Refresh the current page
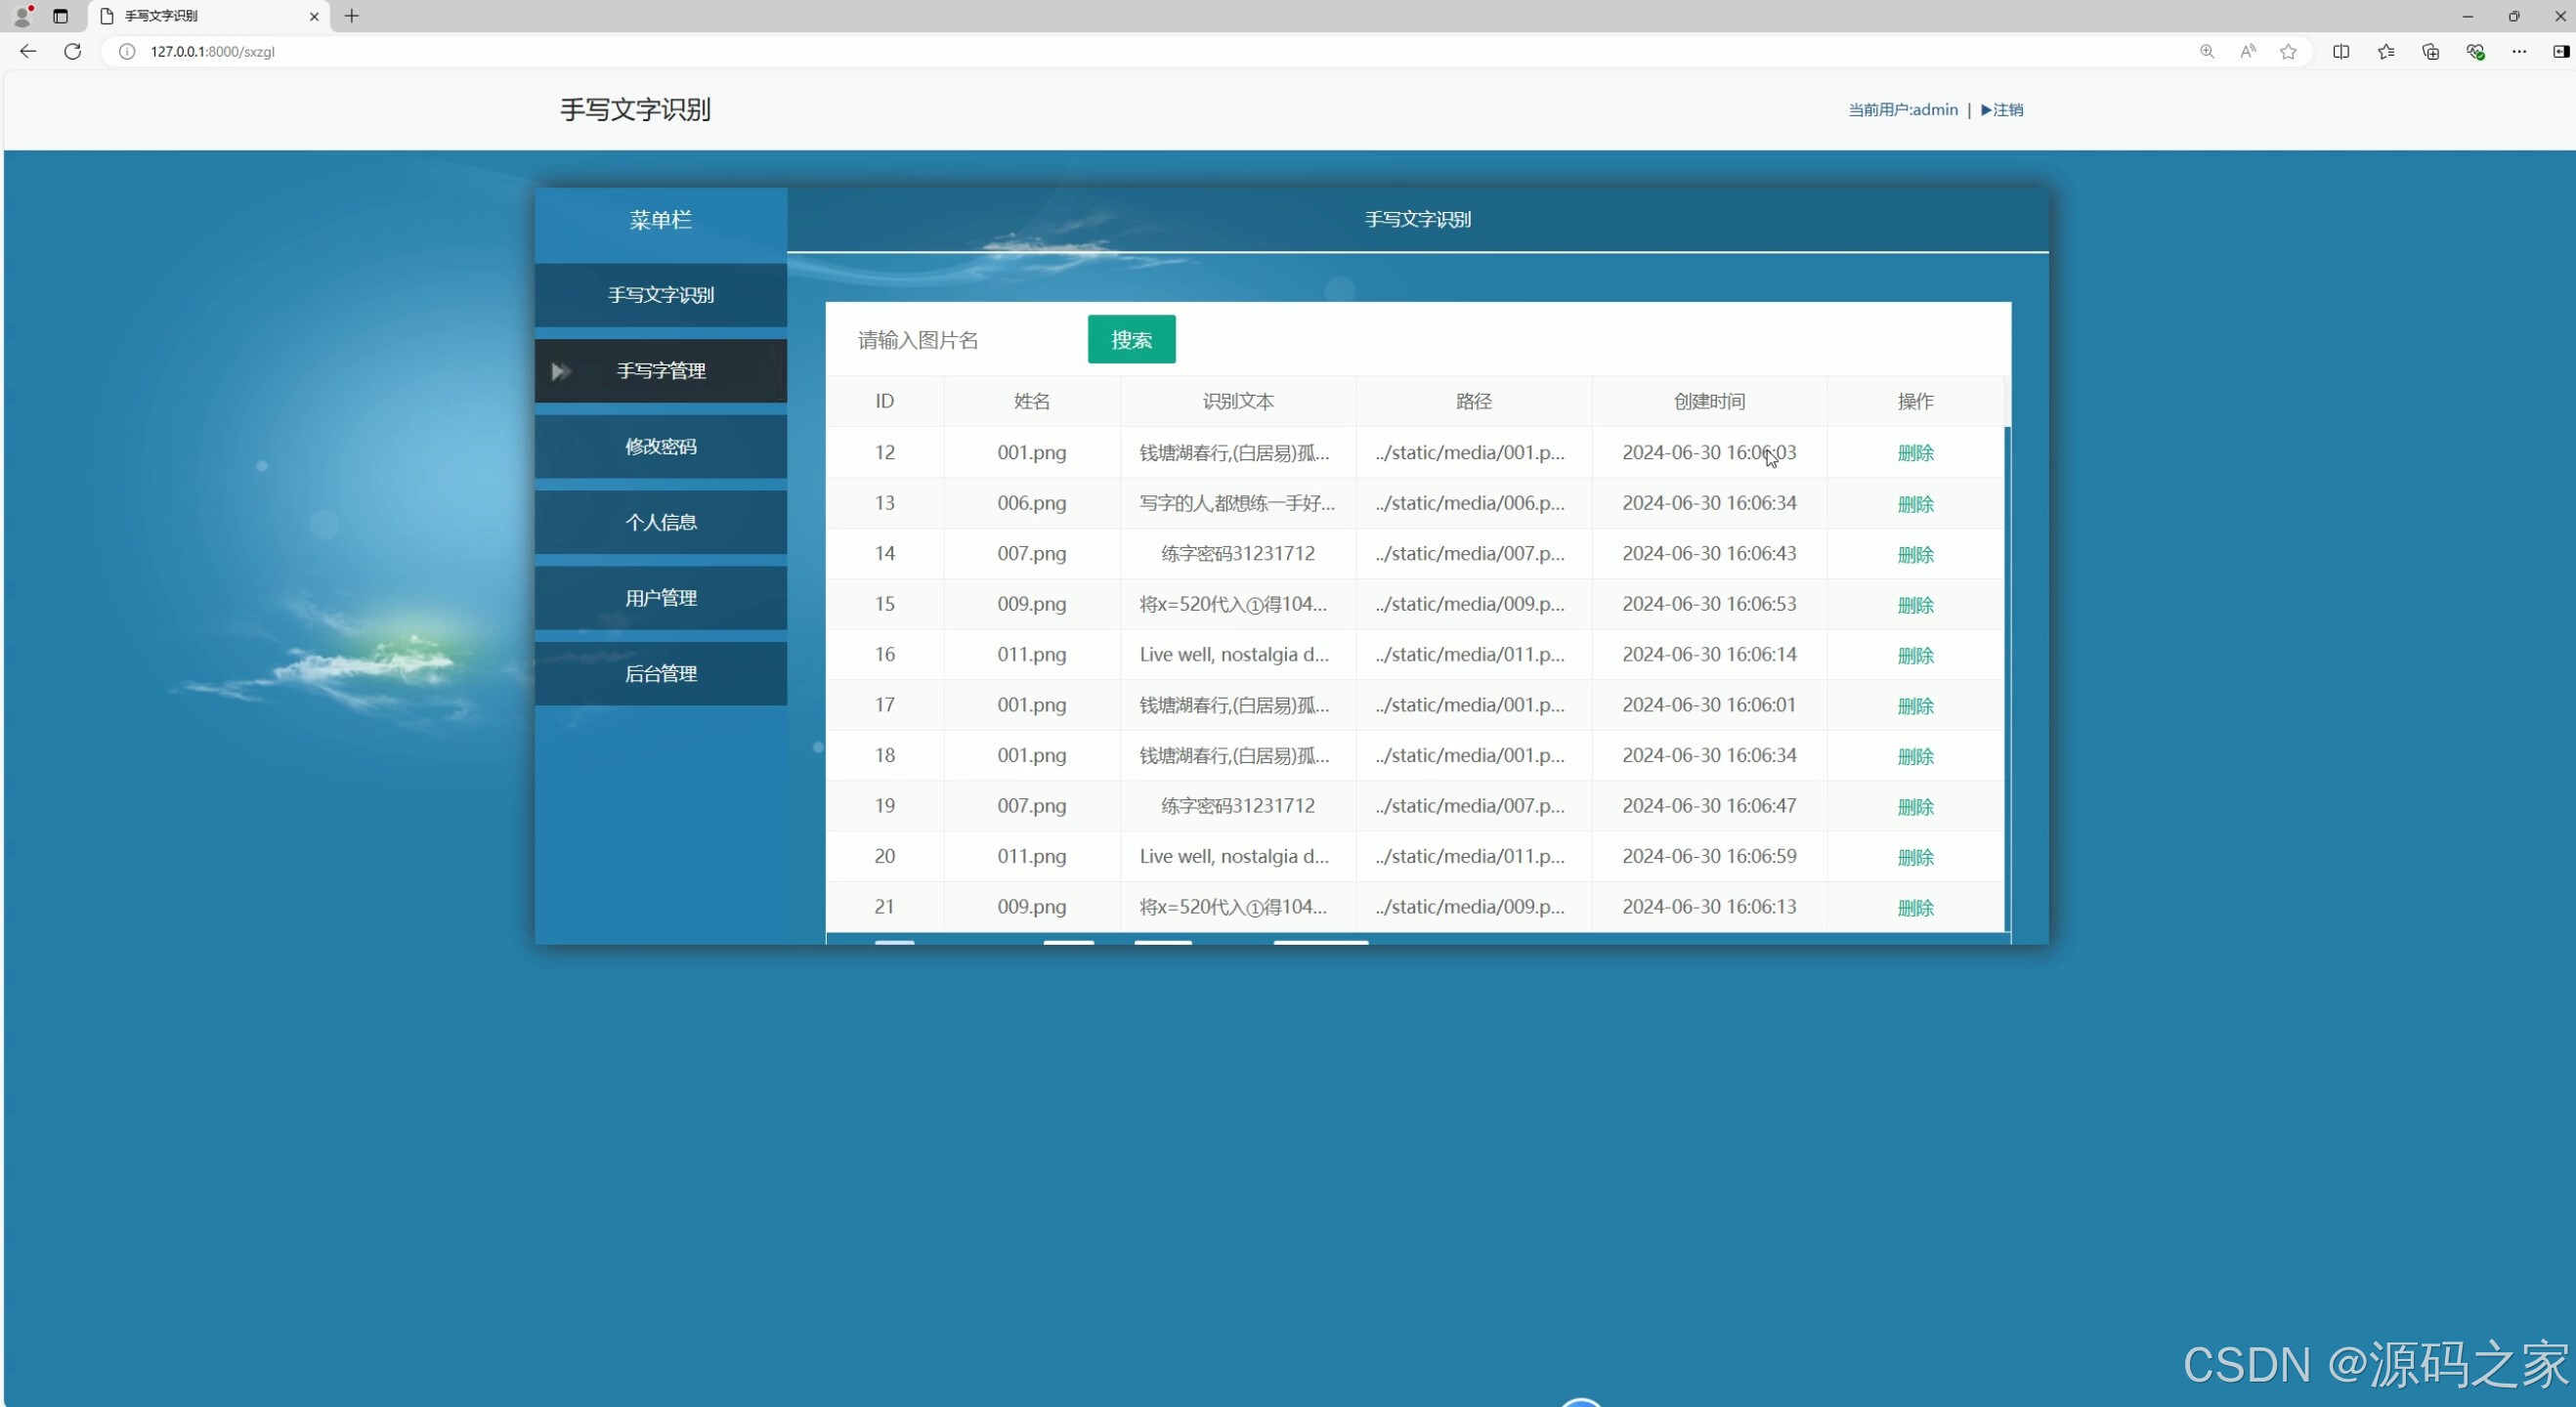The image size is (2576, 1407). click(73, 51)
